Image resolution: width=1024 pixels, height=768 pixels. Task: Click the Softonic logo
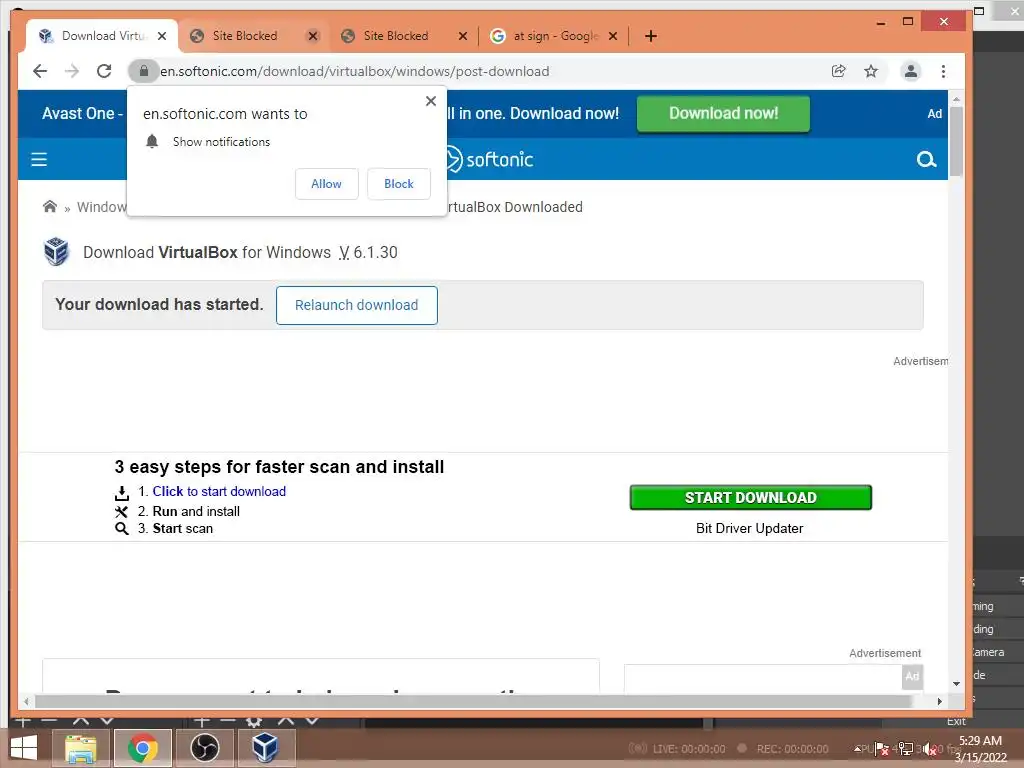490,159
